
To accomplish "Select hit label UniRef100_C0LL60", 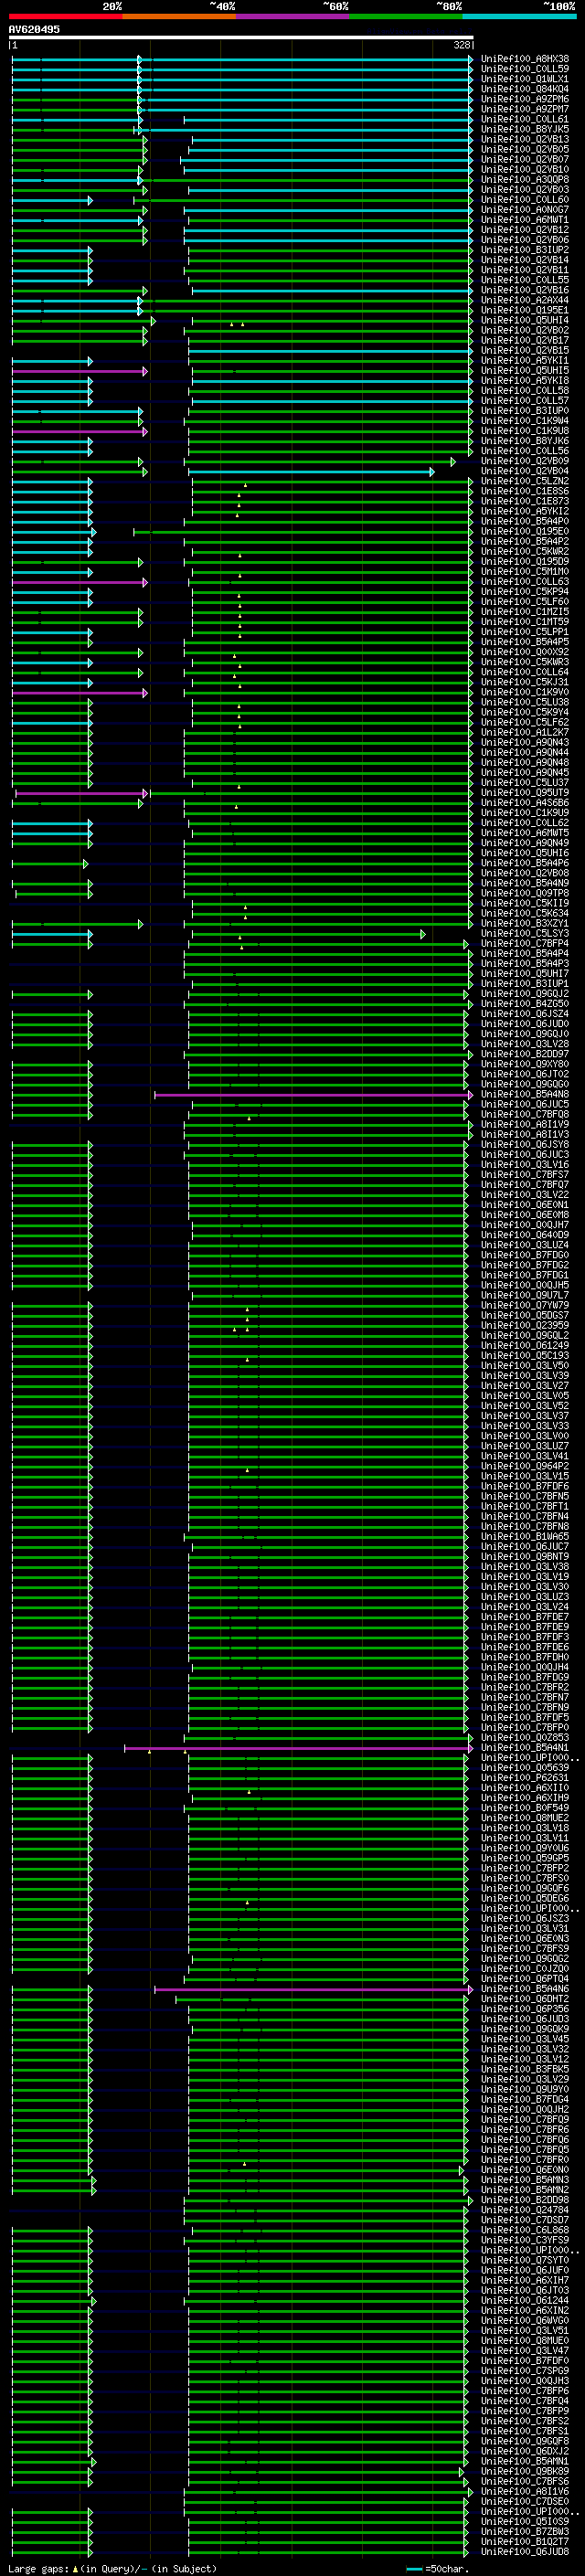I will [x=525, y=200].
